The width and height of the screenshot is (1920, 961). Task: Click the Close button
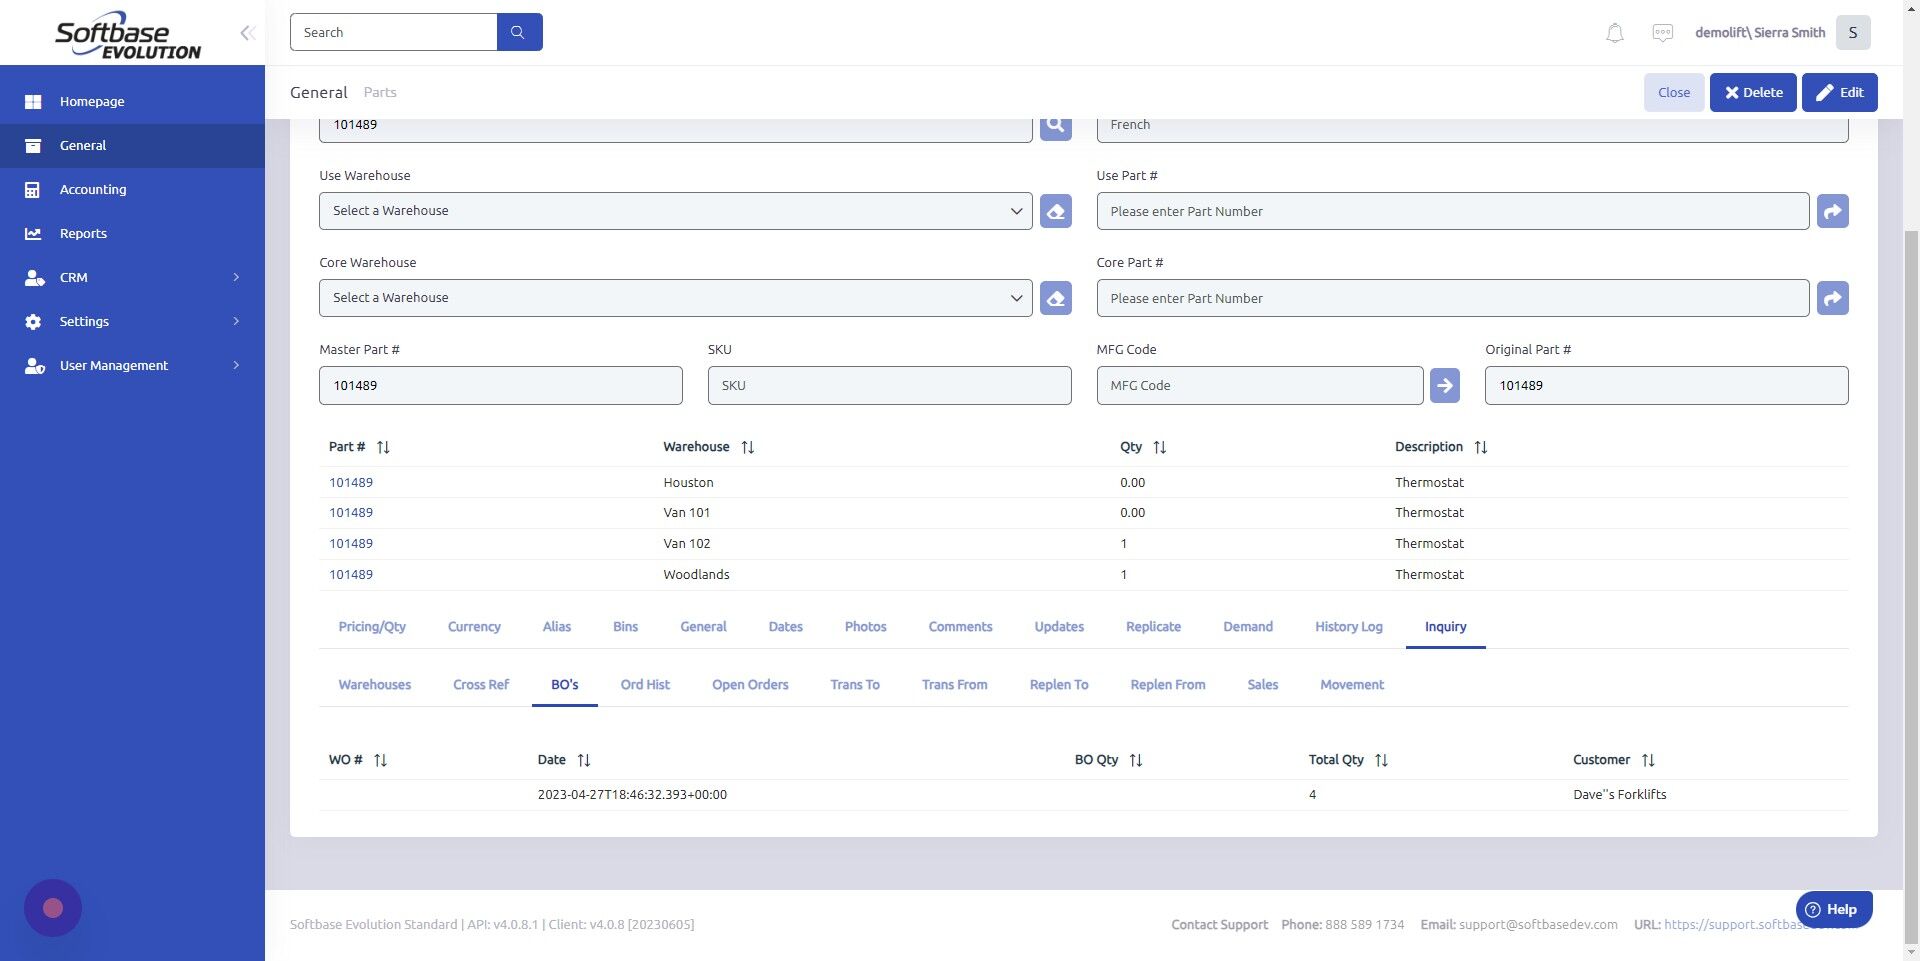pyautogui.click(x=1674, y=92)
